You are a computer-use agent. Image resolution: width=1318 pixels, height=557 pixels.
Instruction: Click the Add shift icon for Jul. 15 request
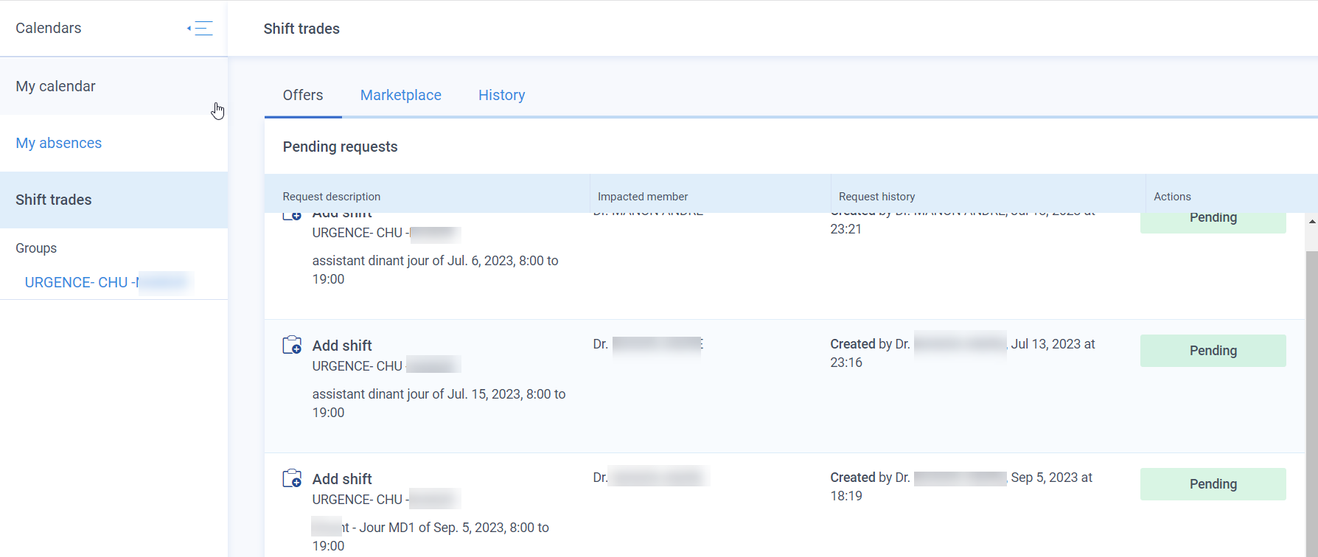tap(292, 345)
